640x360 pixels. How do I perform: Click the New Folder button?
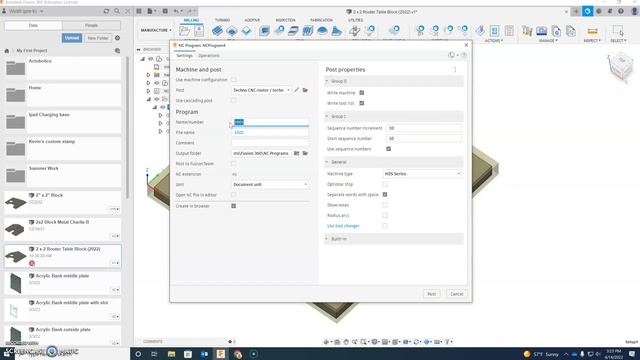pyautogui.click(x=98, y=38)
